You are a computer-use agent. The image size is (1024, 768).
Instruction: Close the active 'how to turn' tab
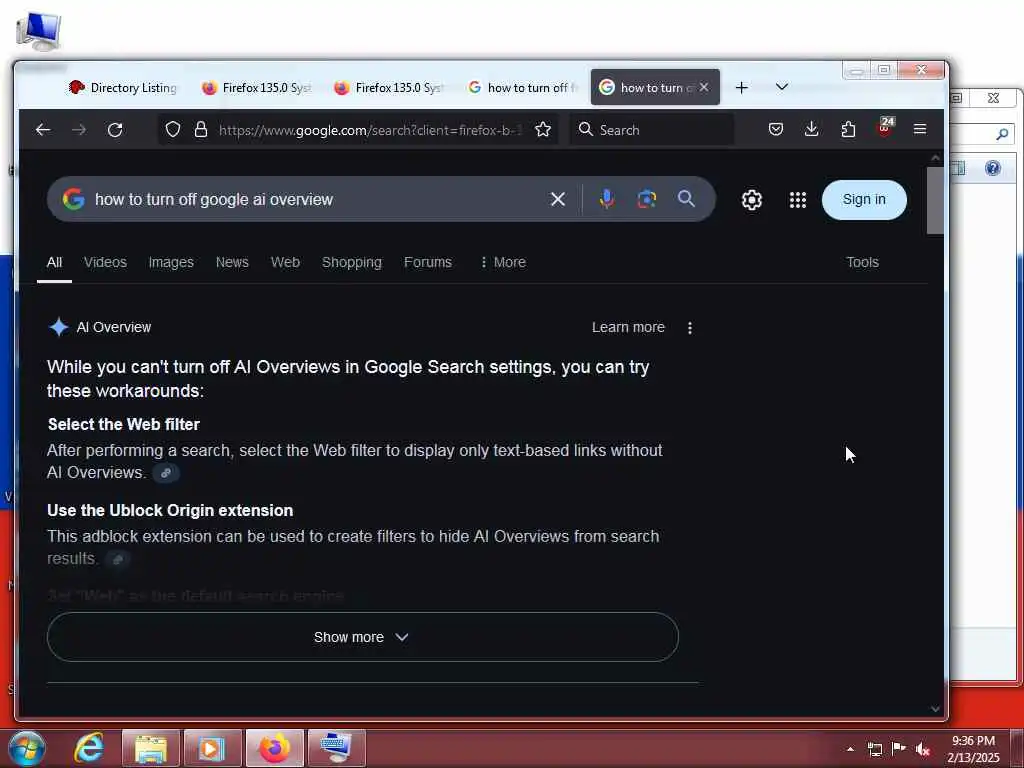click(703, 87)
